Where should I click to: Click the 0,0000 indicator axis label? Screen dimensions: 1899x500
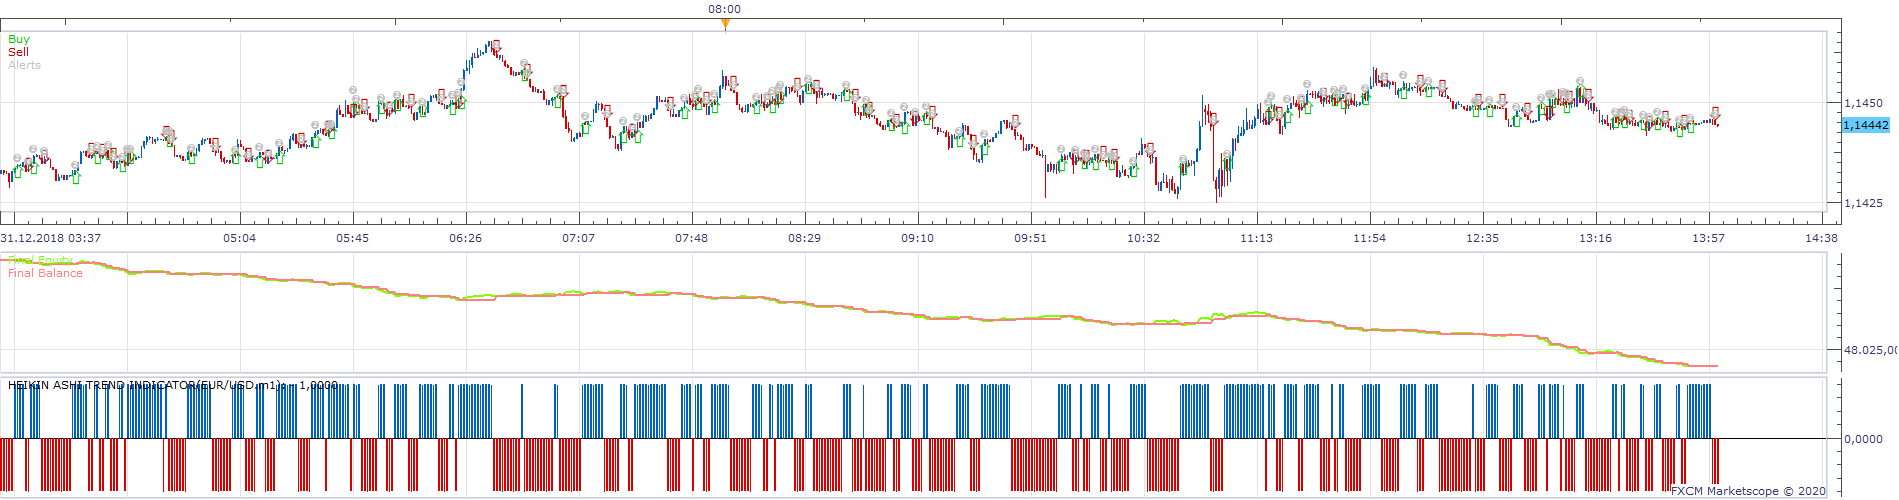click(1864, 439)
